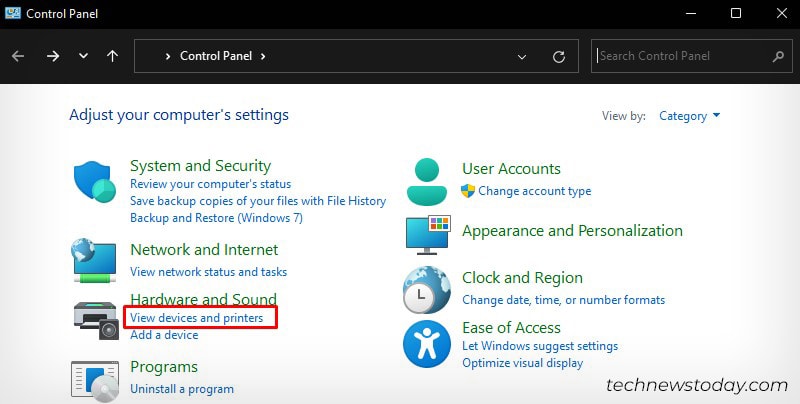Viewport: 800px width, 404px height.
Task: Click the Network and Internet globe icon
Action: pos(94,260)
